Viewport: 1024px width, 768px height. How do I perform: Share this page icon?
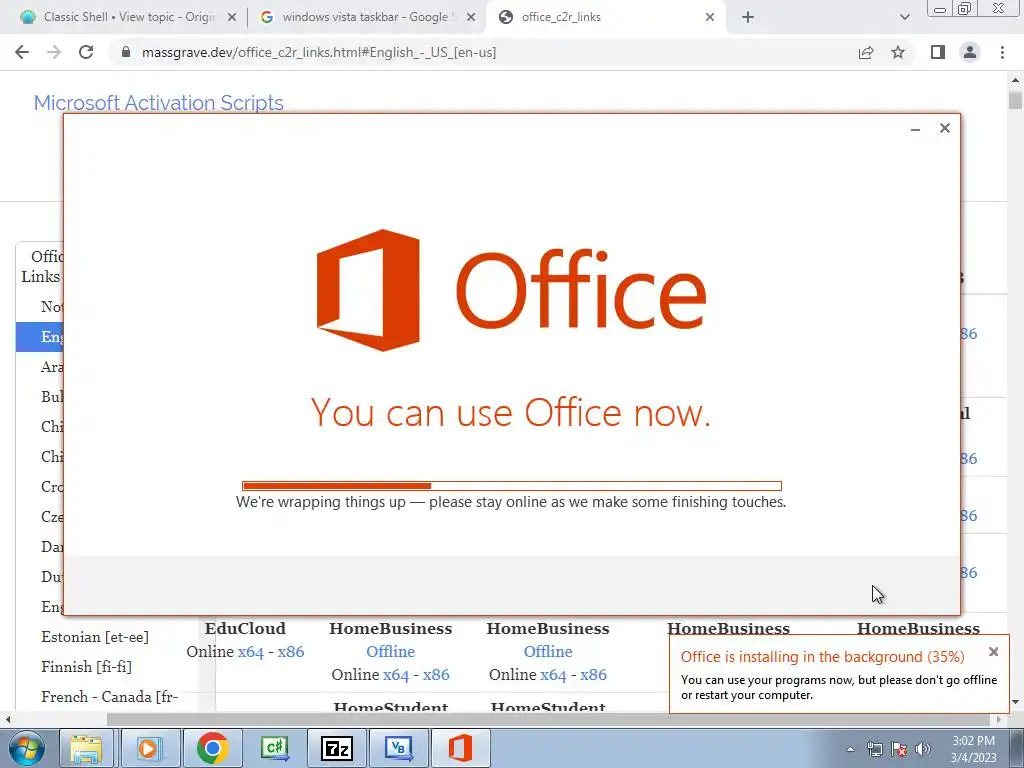[x=866, y=52]
